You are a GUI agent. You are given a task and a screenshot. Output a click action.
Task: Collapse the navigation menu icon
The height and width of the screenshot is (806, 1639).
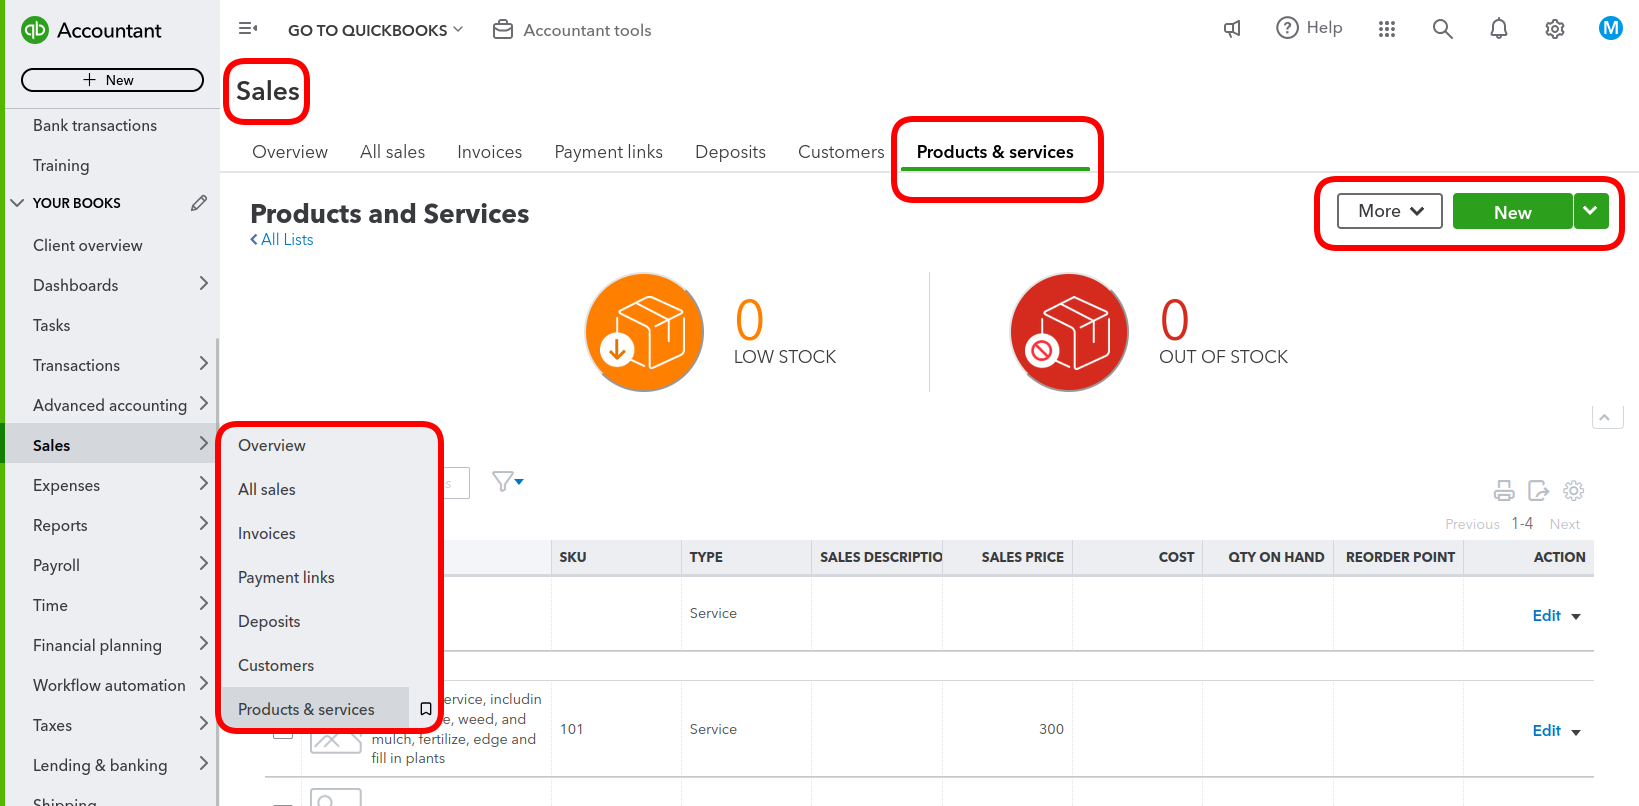point(248,29)
